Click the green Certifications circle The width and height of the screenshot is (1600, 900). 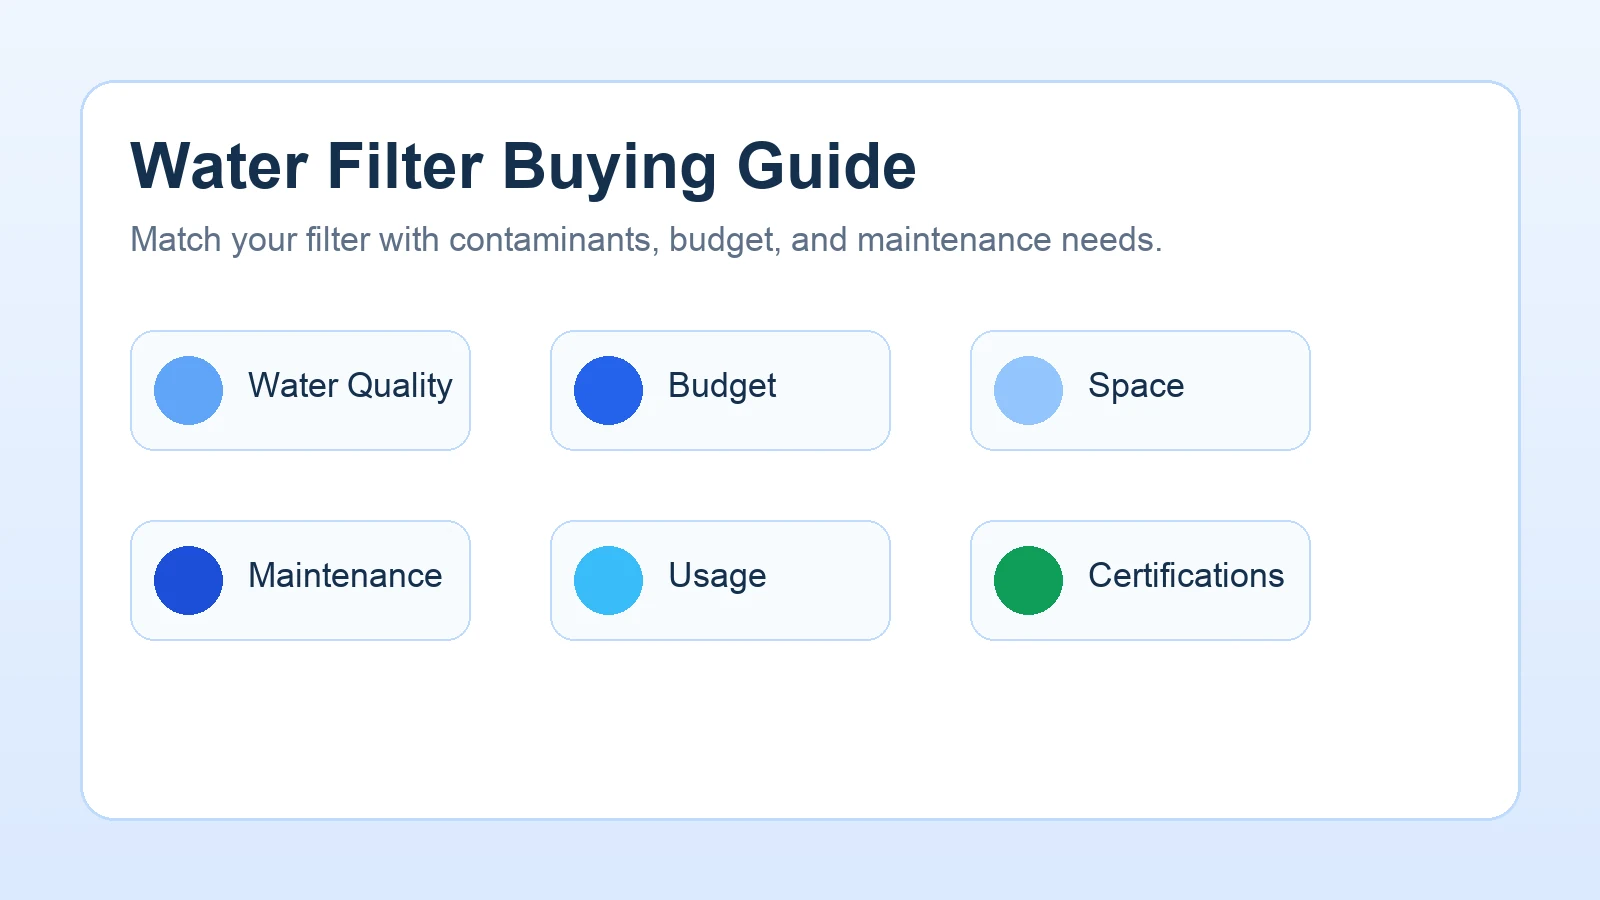[x=1028, y=580]
